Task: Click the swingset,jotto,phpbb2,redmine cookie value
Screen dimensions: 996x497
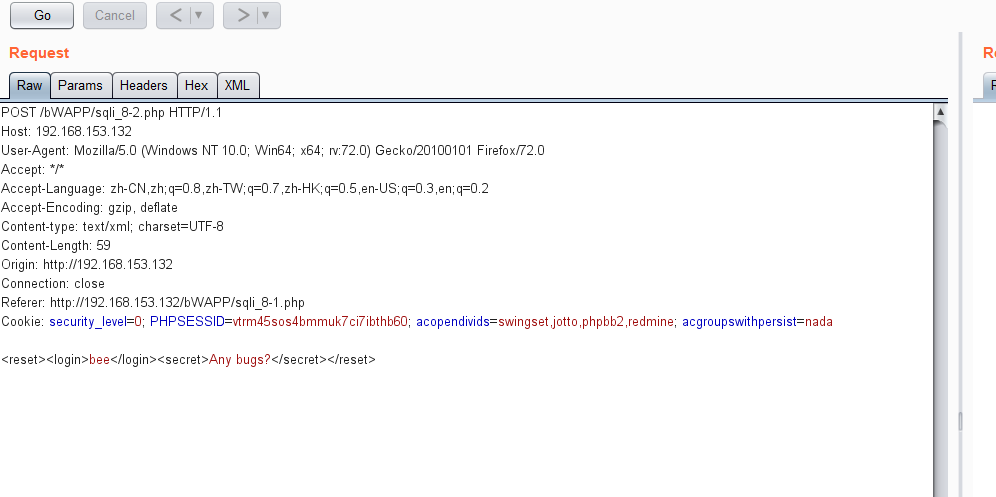Action: pos(586,322)
